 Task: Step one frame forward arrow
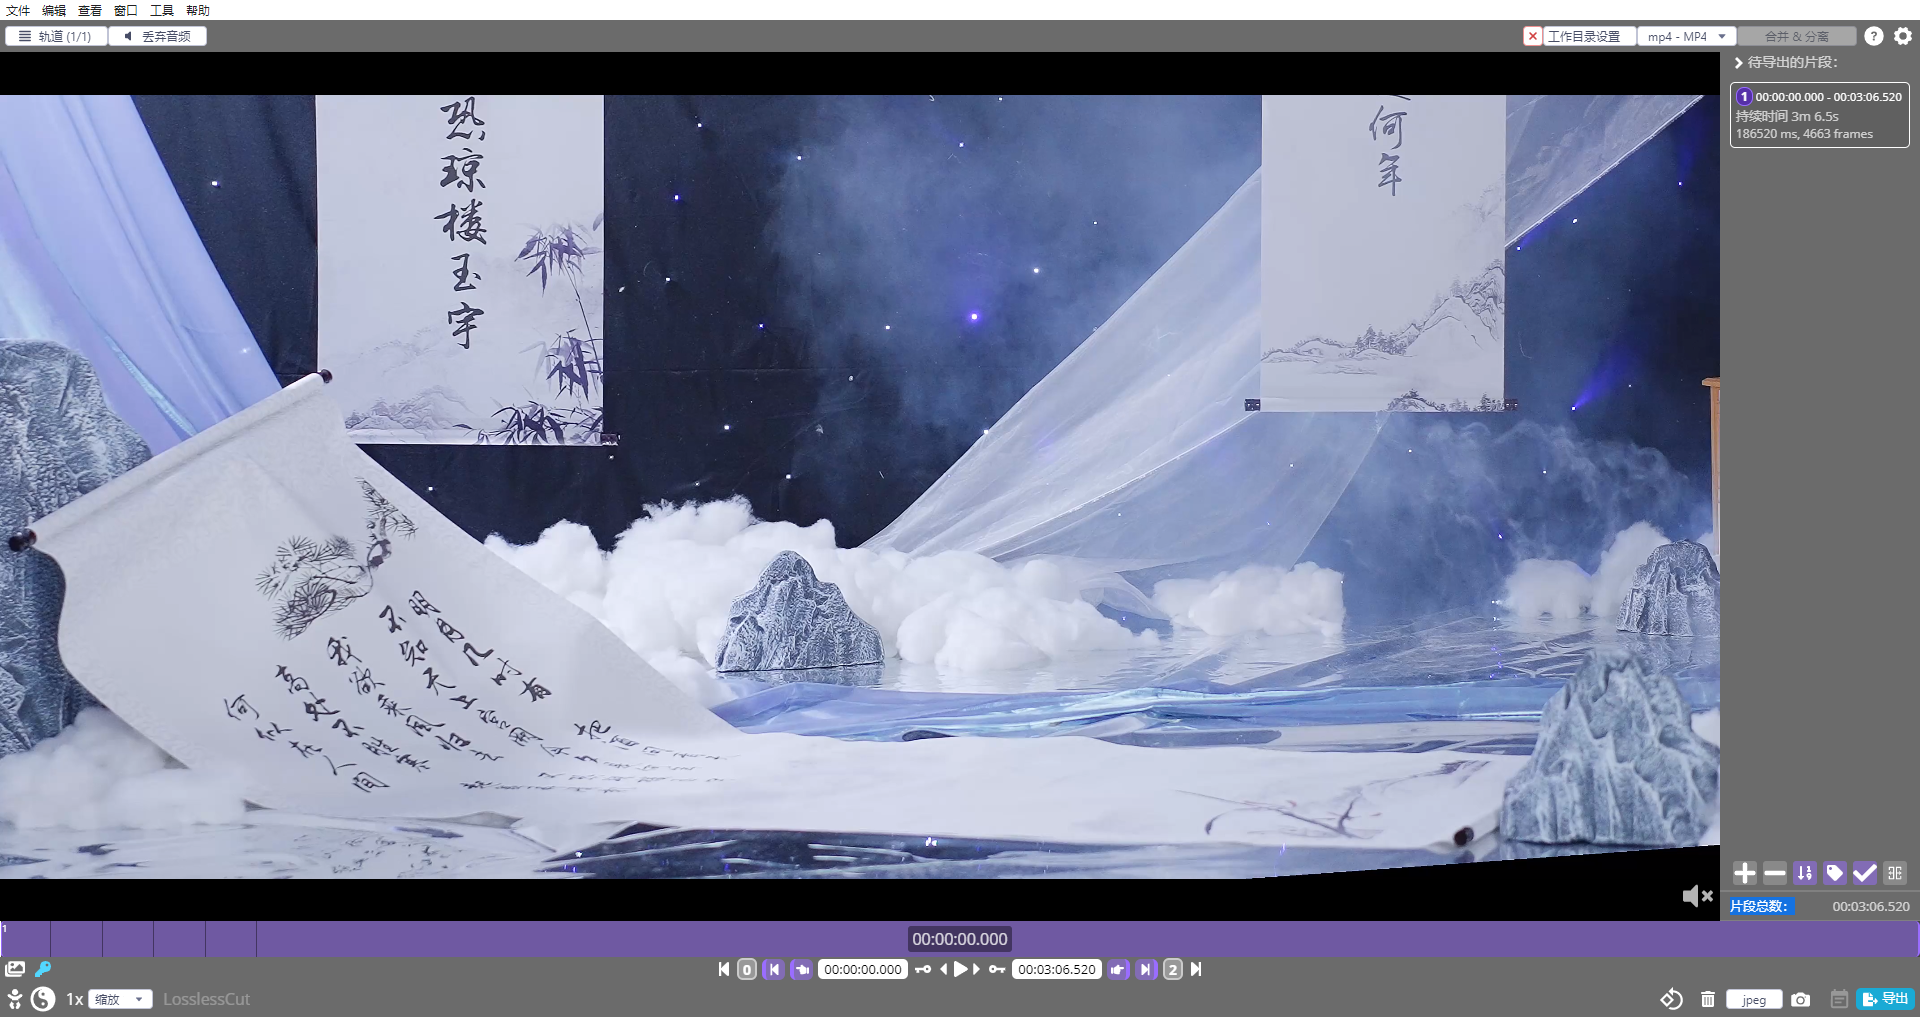[977, 969]
